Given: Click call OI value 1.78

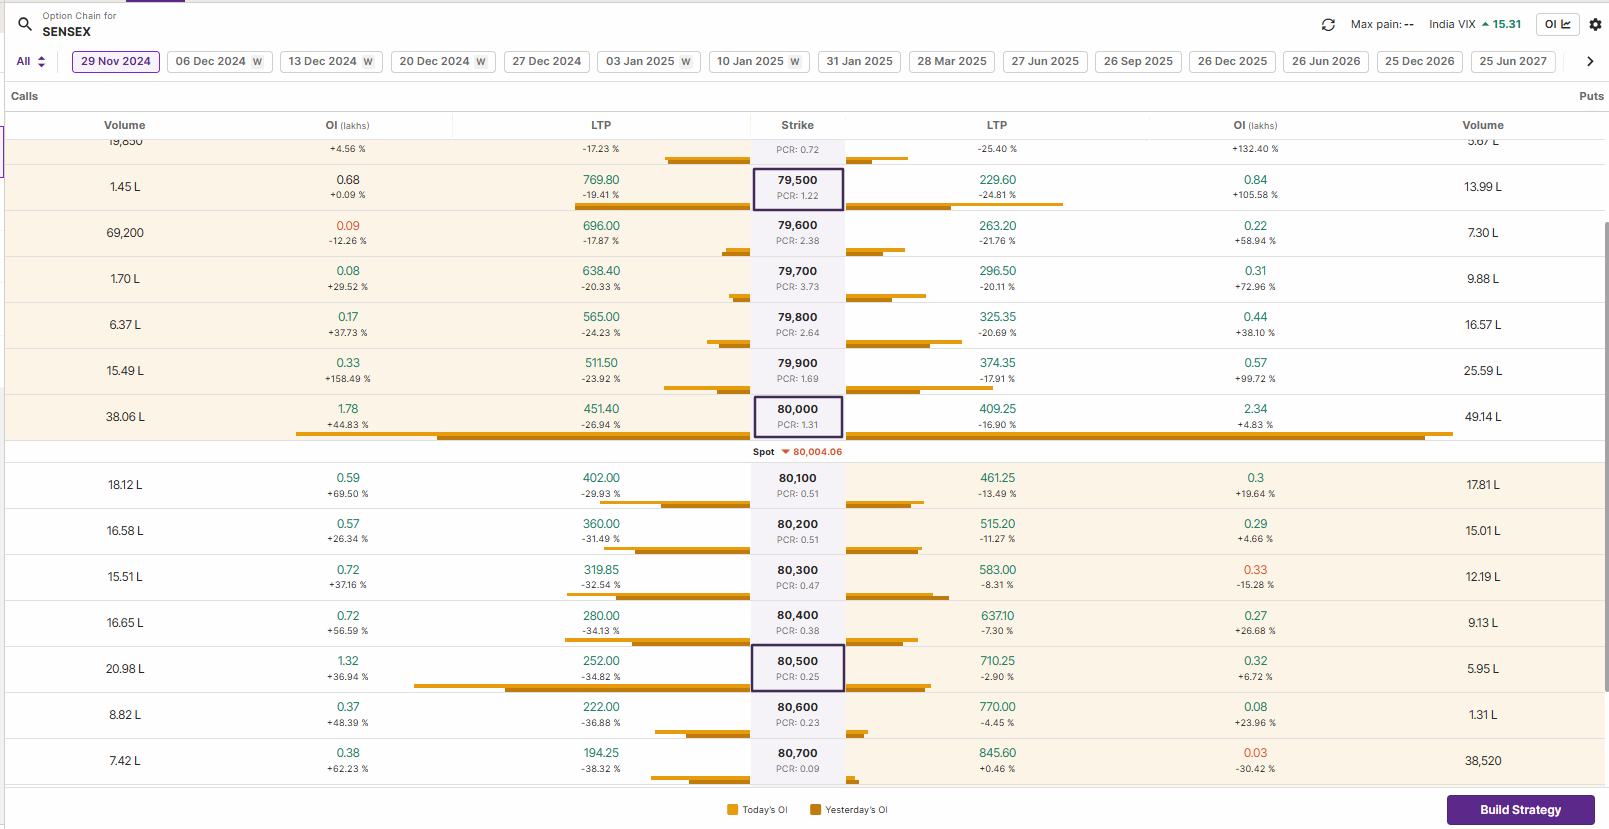Looking at the screenshot, I should [348, 409].
